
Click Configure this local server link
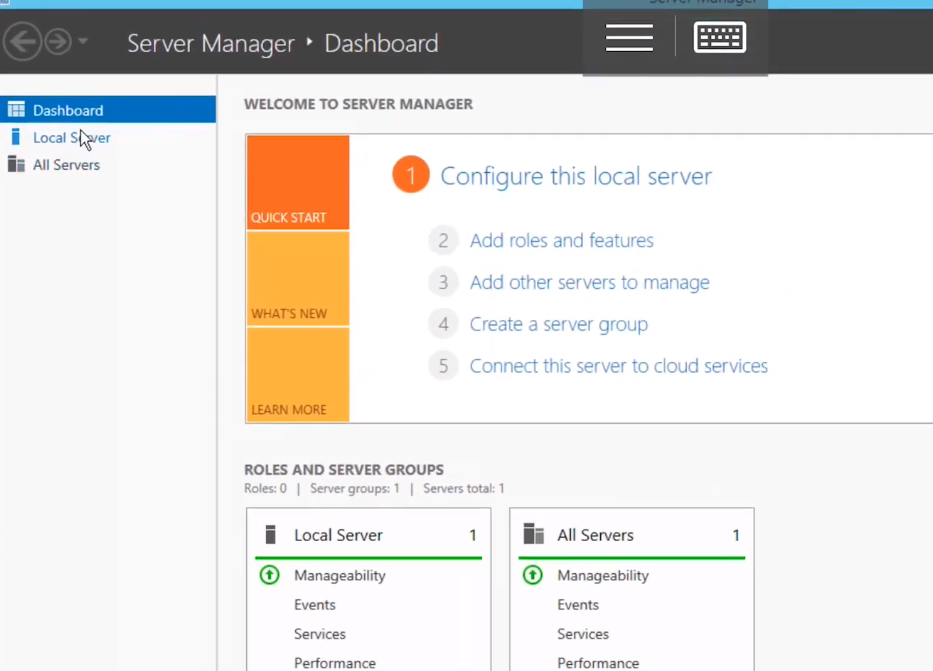click(576, 177)
